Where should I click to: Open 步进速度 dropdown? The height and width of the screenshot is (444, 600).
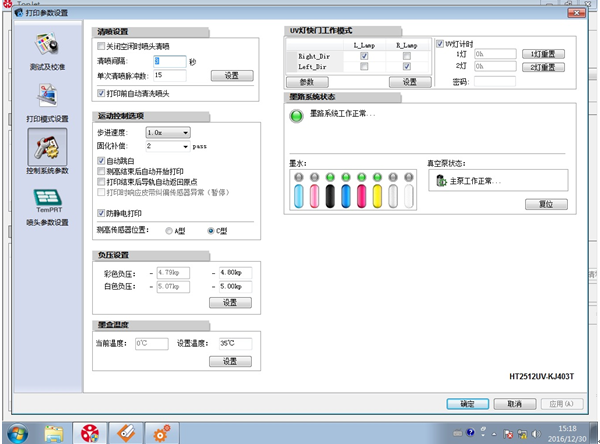click(x=167, y=132)
